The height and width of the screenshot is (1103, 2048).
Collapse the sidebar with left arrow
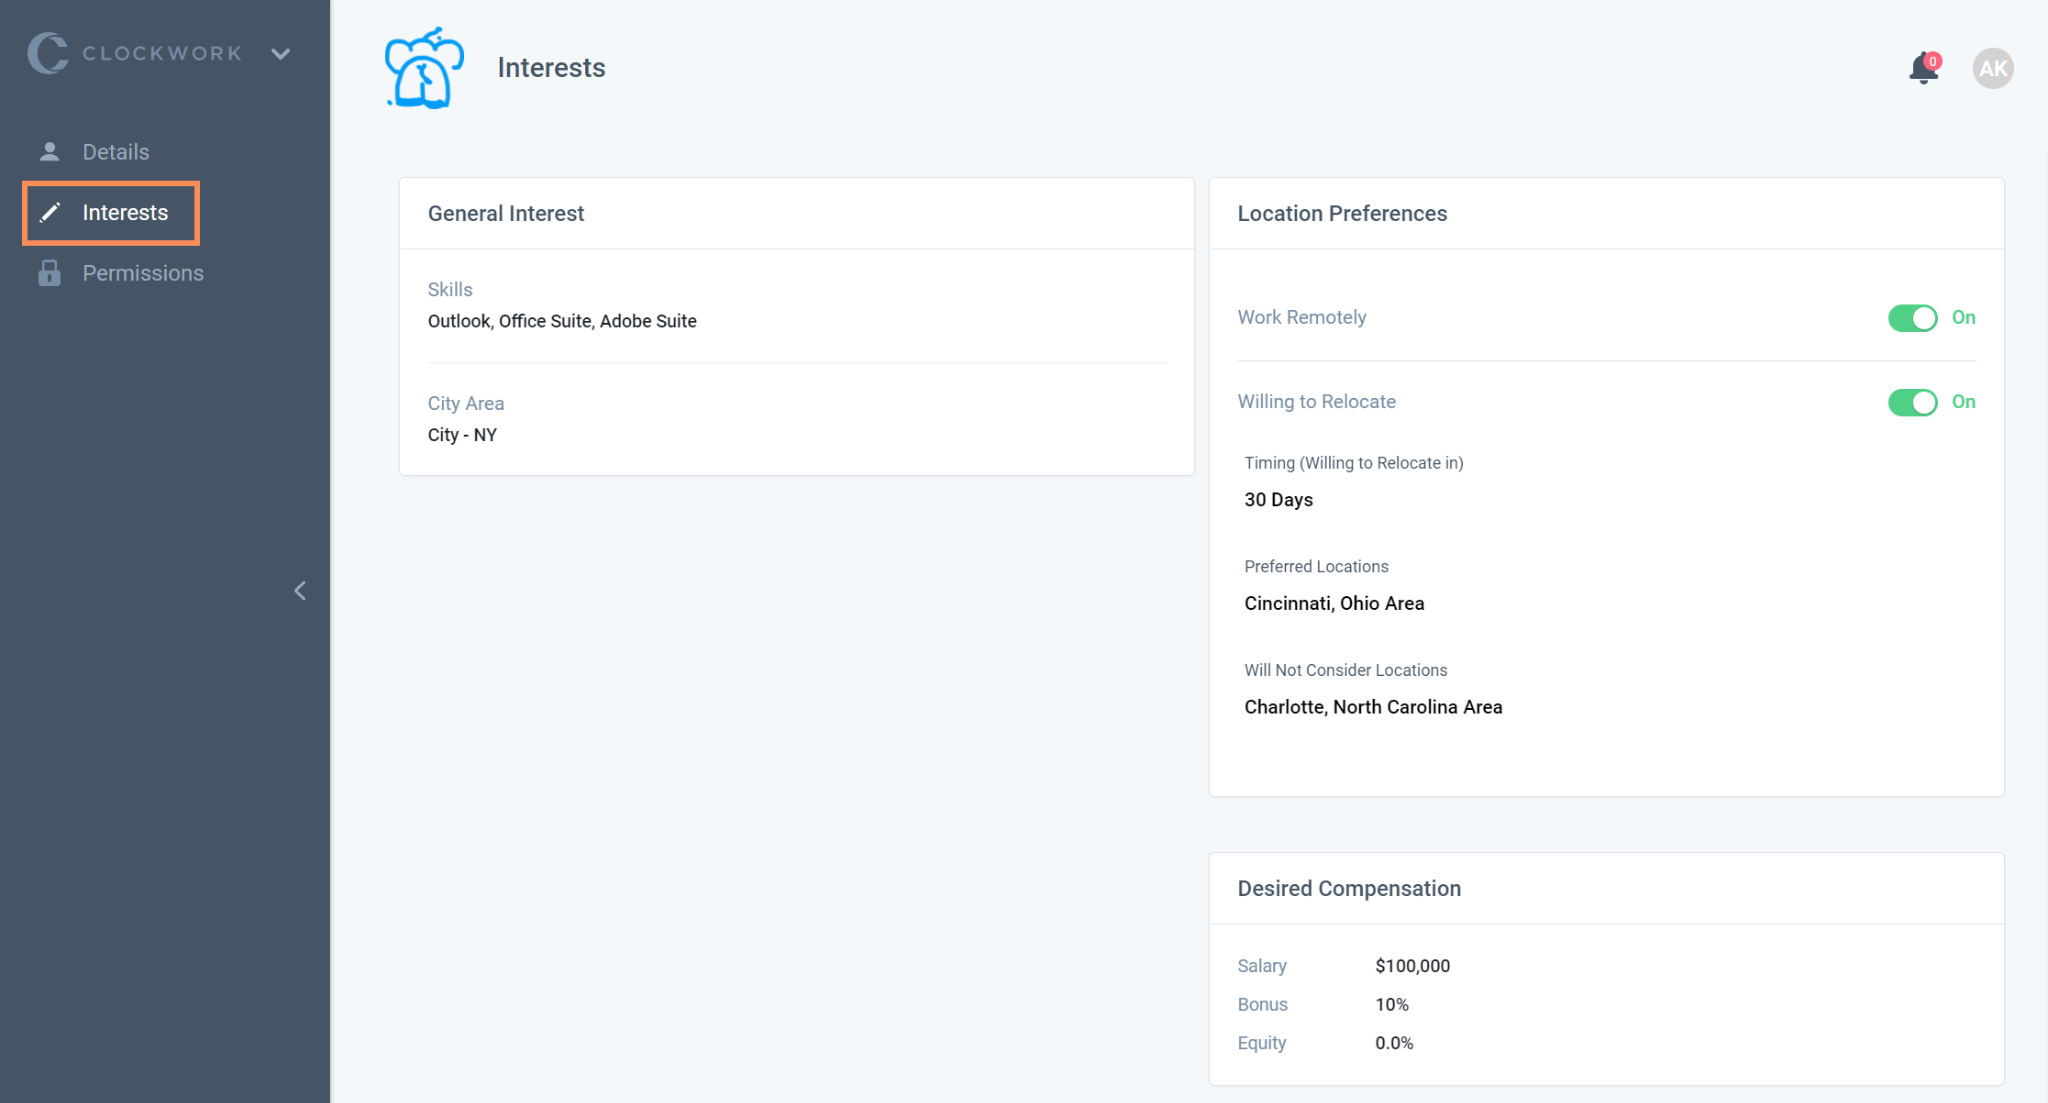click(300, 591)
